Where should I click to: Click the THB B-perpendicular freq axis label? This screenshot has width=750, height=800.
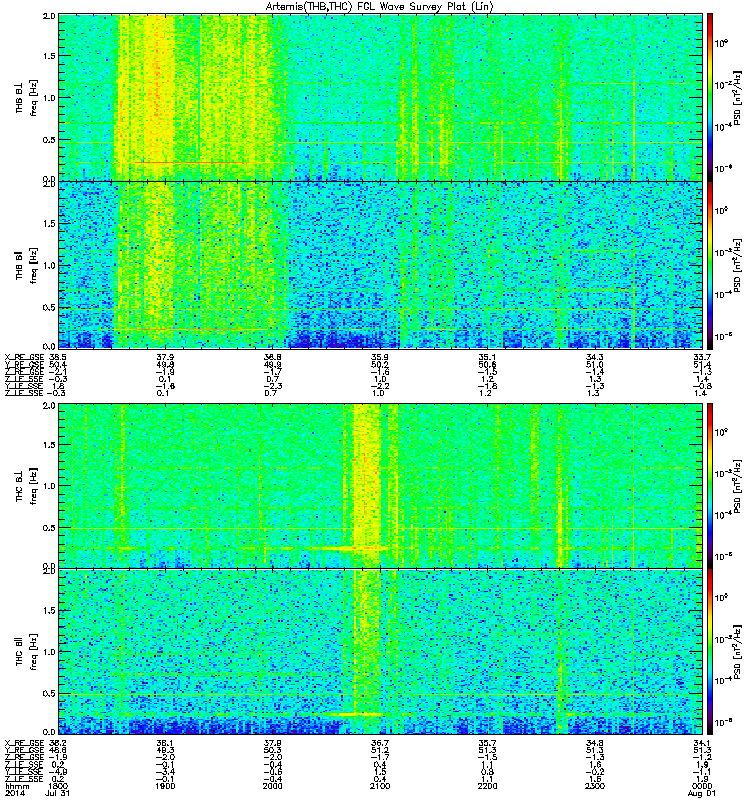[27, 97]
